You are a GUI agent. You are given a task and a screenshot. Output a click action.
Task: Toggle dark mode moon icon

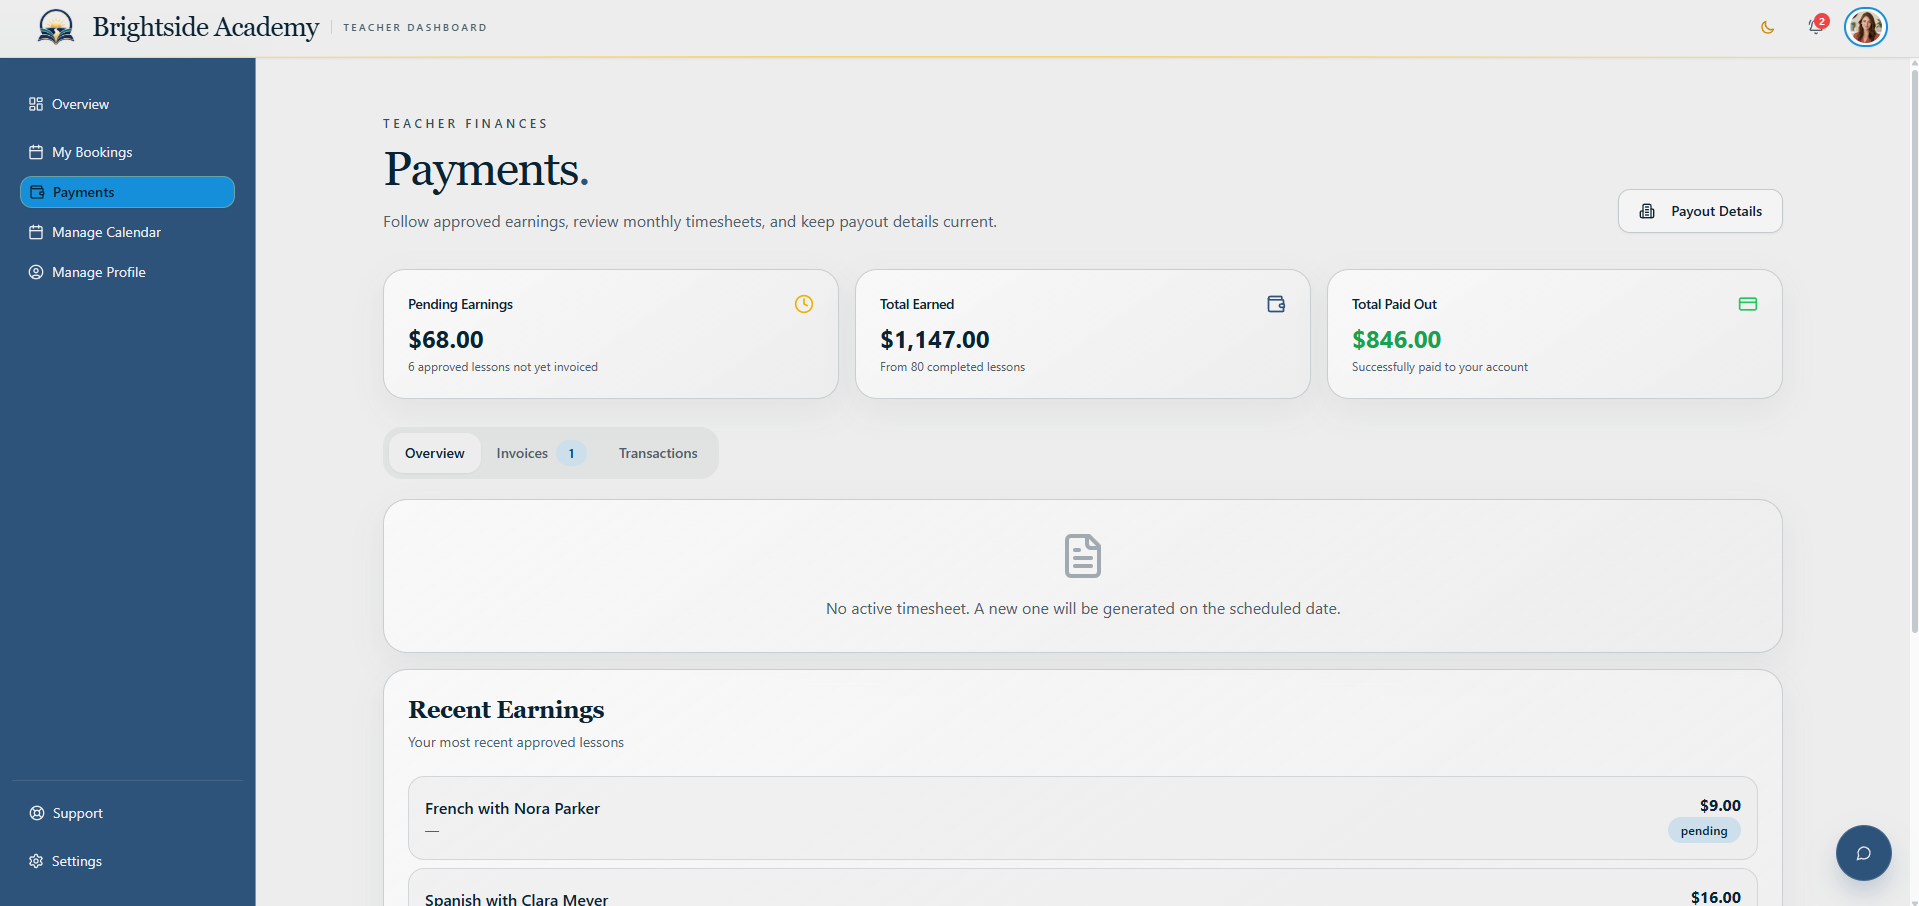1768,28
